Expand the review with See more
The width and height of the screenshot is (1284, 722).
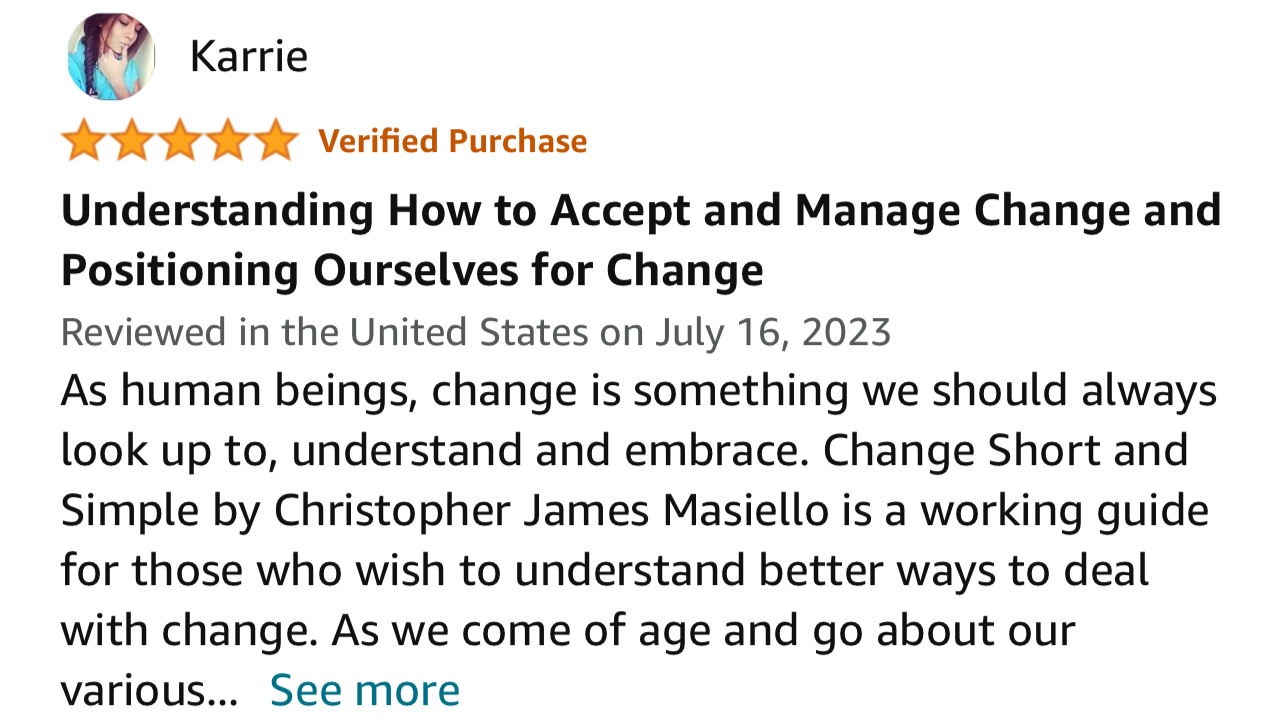(x=365, y=690)
